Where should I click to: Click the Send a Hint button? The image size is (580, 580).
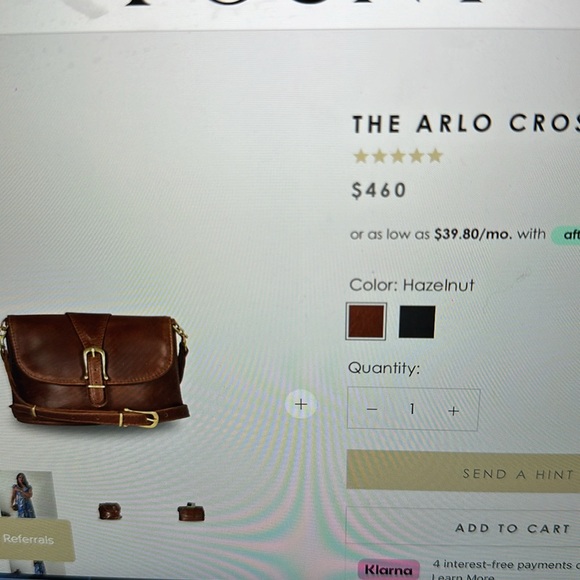pyautogui.click(x=463, y=472)
